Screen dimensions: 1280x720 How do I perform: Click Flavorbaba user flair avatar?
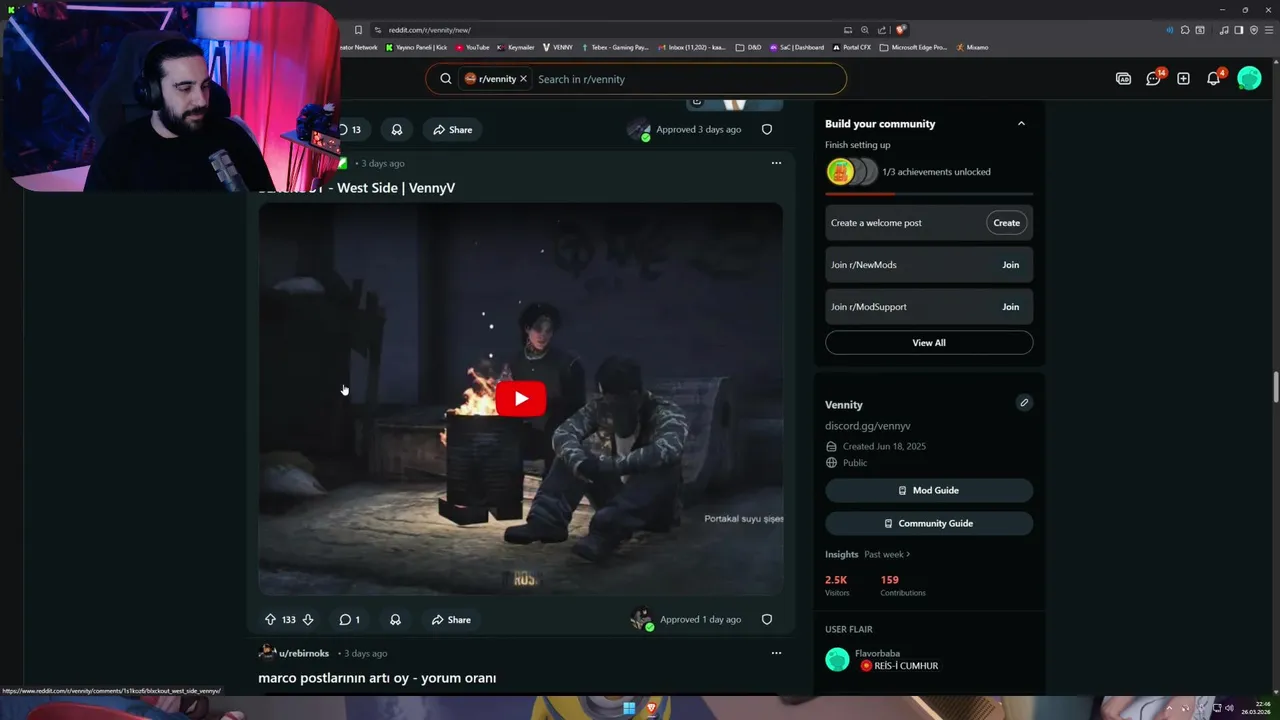pyautogui.click(x=837, y=660)
